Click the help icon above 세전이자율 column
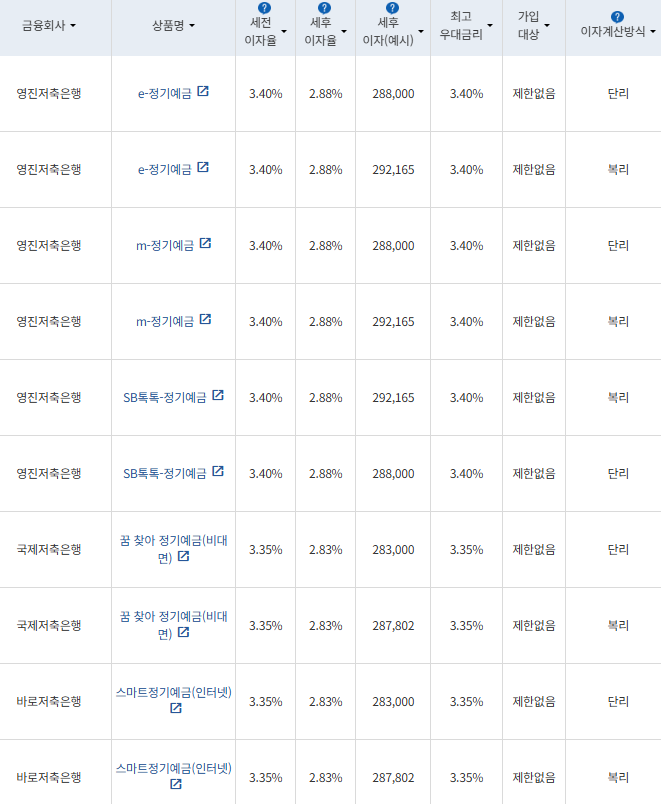Viewport: 661px width, 804px height. [x=263, y=10]
